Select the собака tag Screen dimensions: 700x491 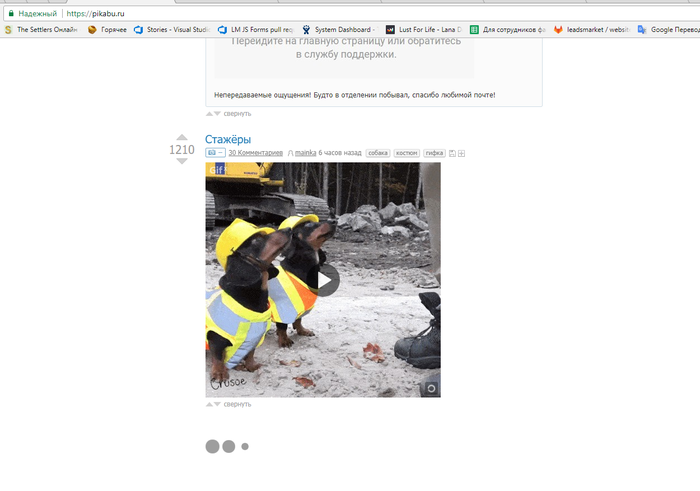point(378,153)
